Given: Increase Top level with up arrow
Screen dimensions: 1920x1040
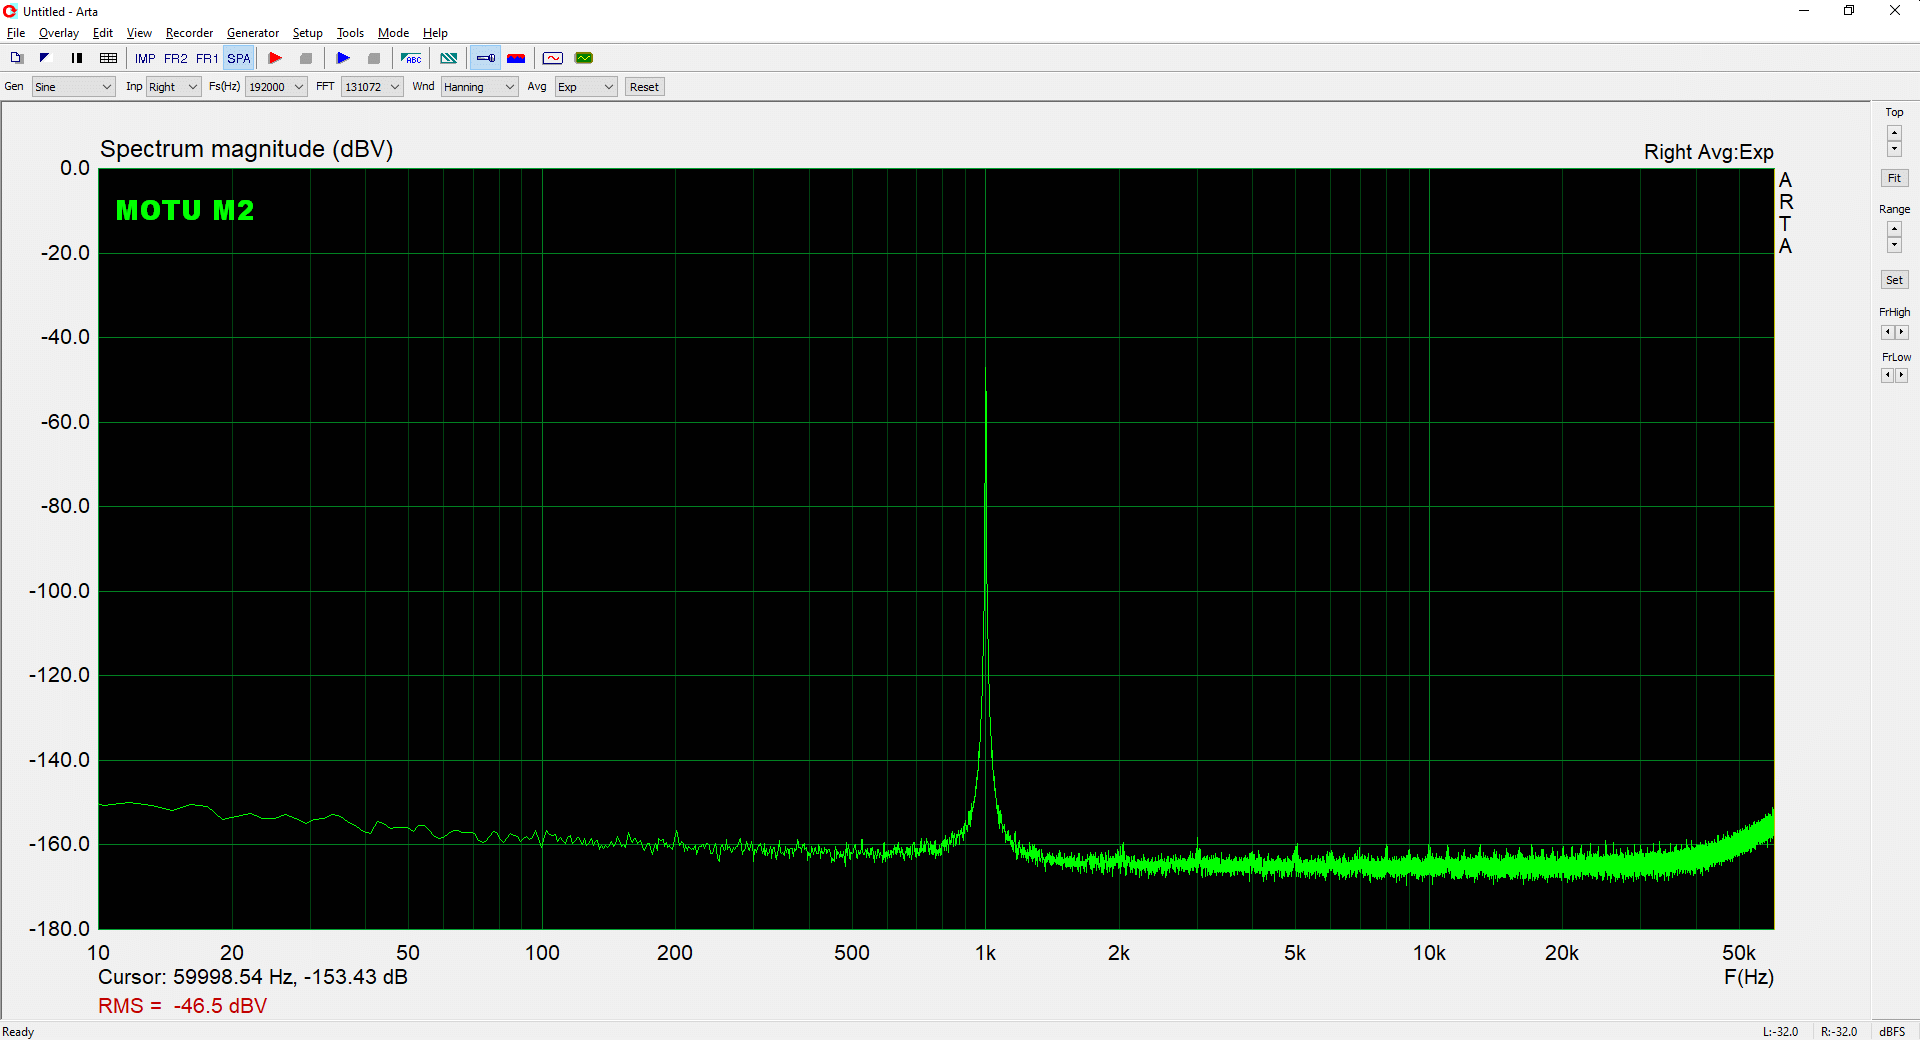Looking at the screenshot, I should click(1894, 133).
